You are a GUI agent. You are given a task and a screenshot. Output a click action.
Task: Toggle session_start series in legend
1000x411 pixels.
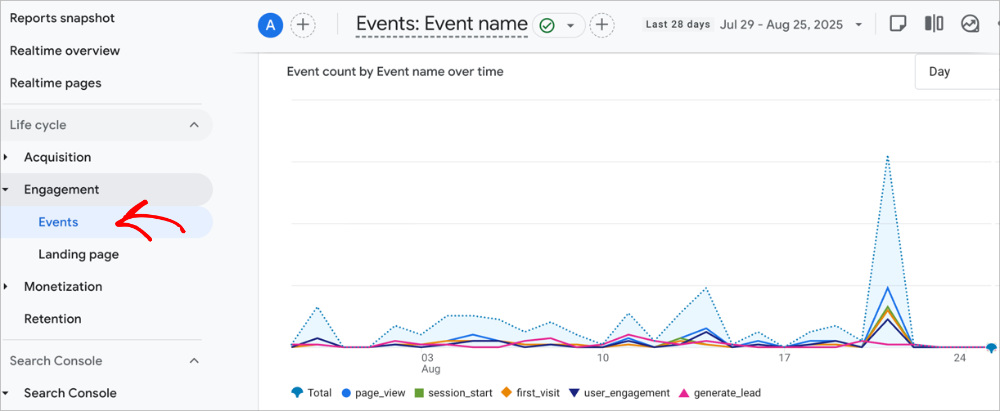point(453,393)
